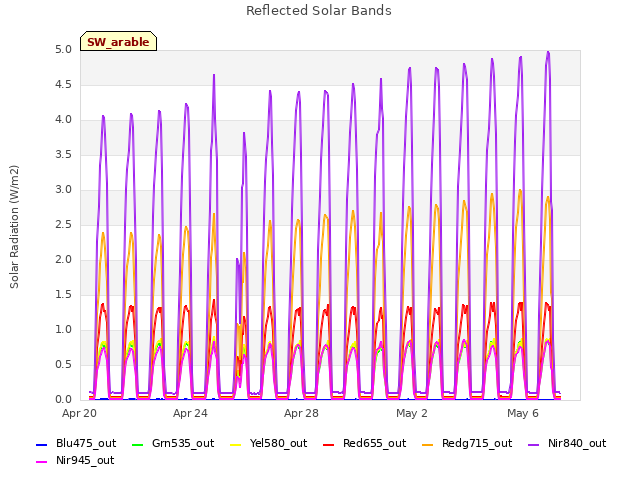
Task: Select the Yel580_out legend label
Action: [x=278, y=444]
